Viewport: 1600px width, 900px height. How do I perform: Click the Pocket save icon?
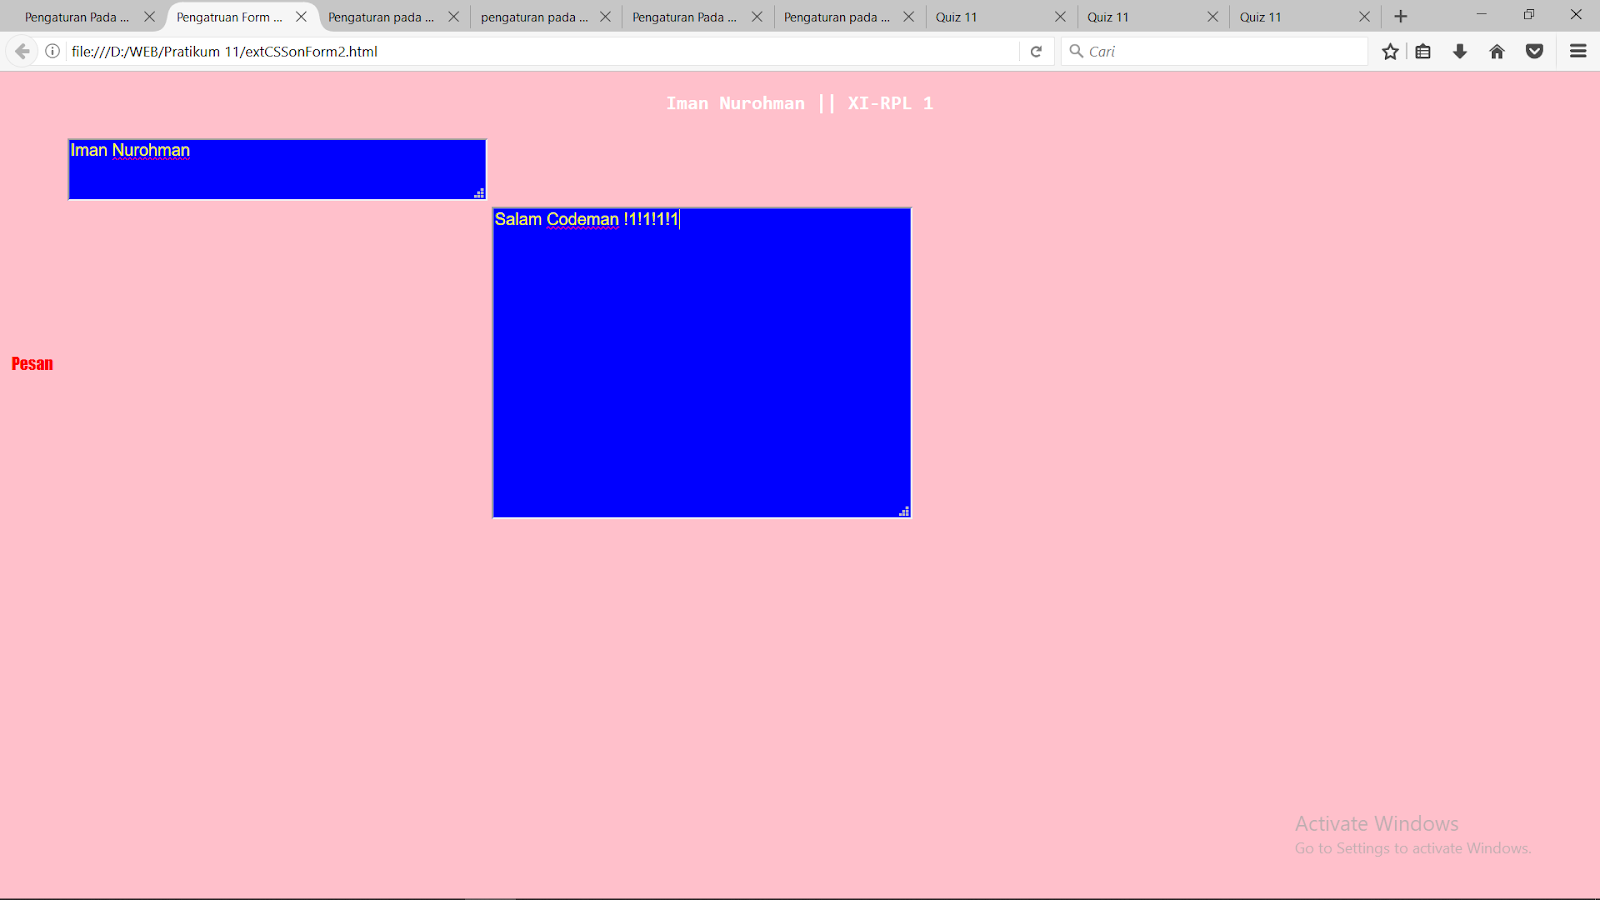point(1533,51)
